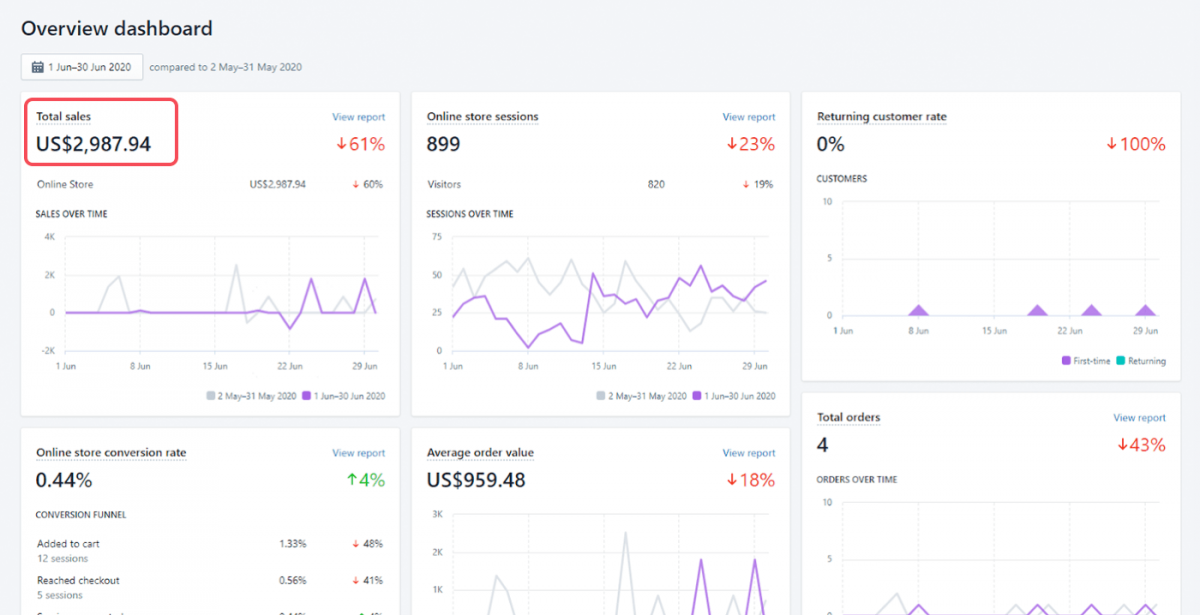Click the US$959.48 average order value
Viewport: 1200px width, 615px height.
point(476,480)
